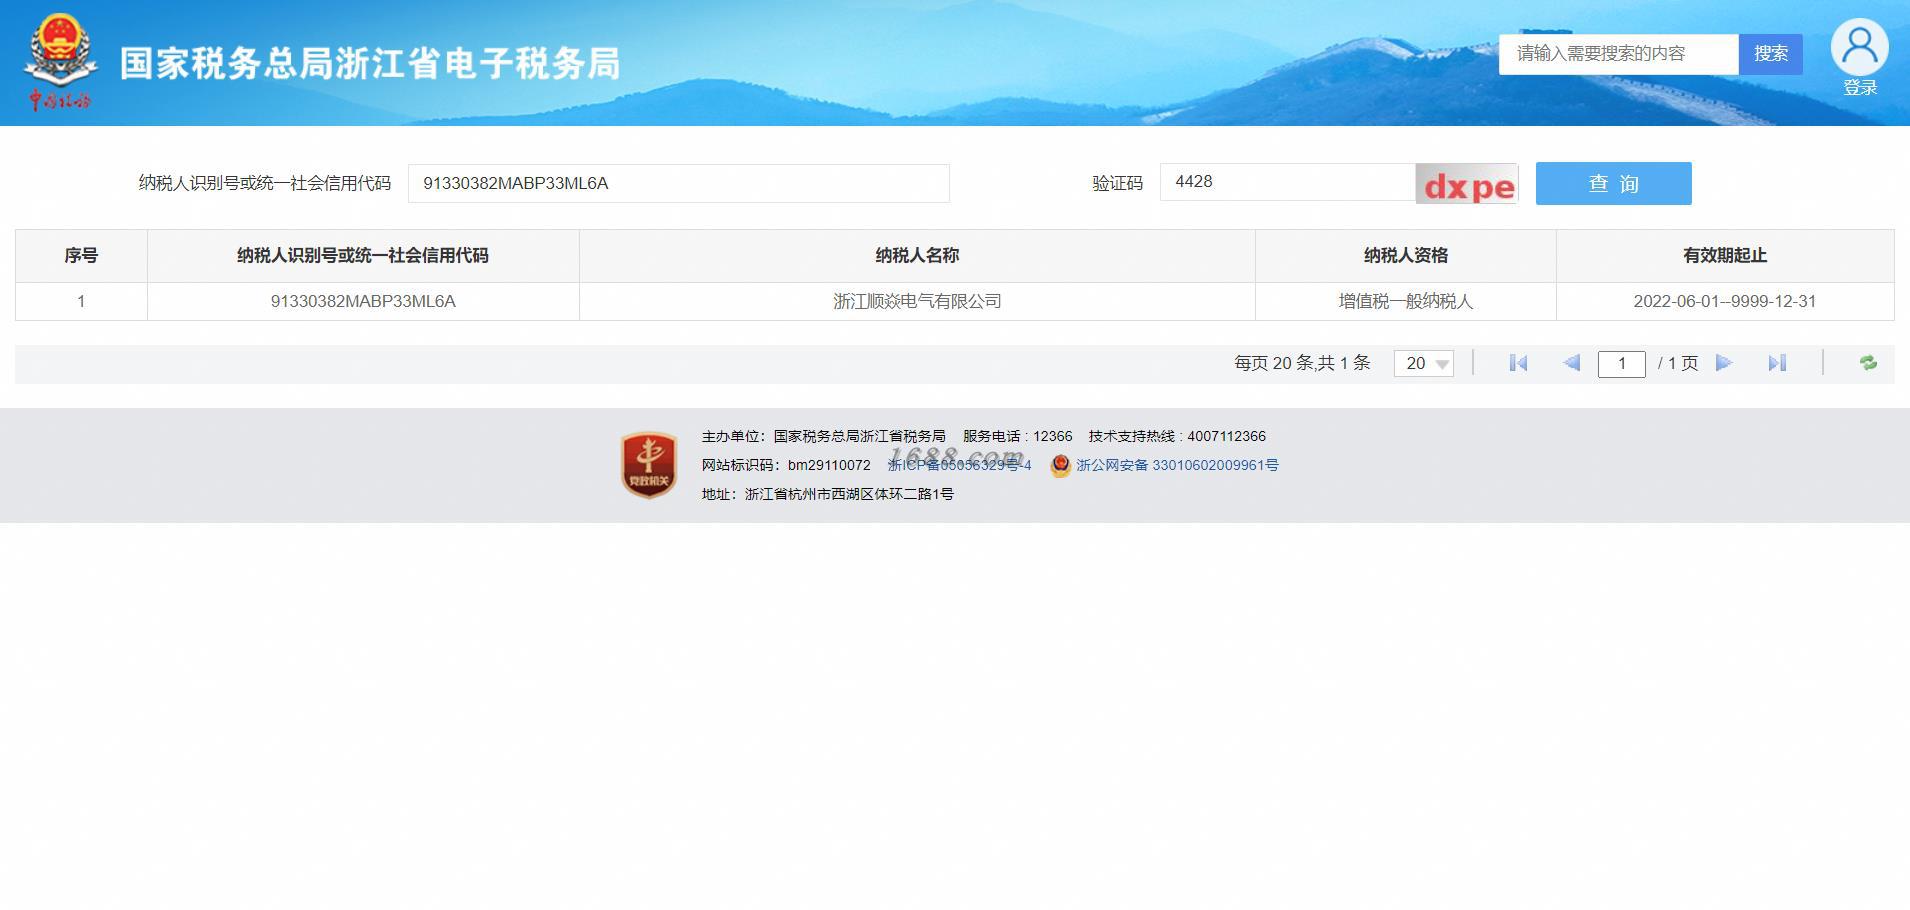Select cell 浙江顺焱电气有限公司
This screenshot has height=910, width=1910.
[917, 301]
